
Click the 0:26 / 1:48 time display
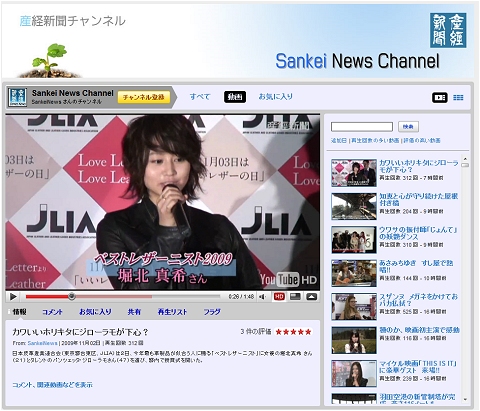tap(241, 297)
